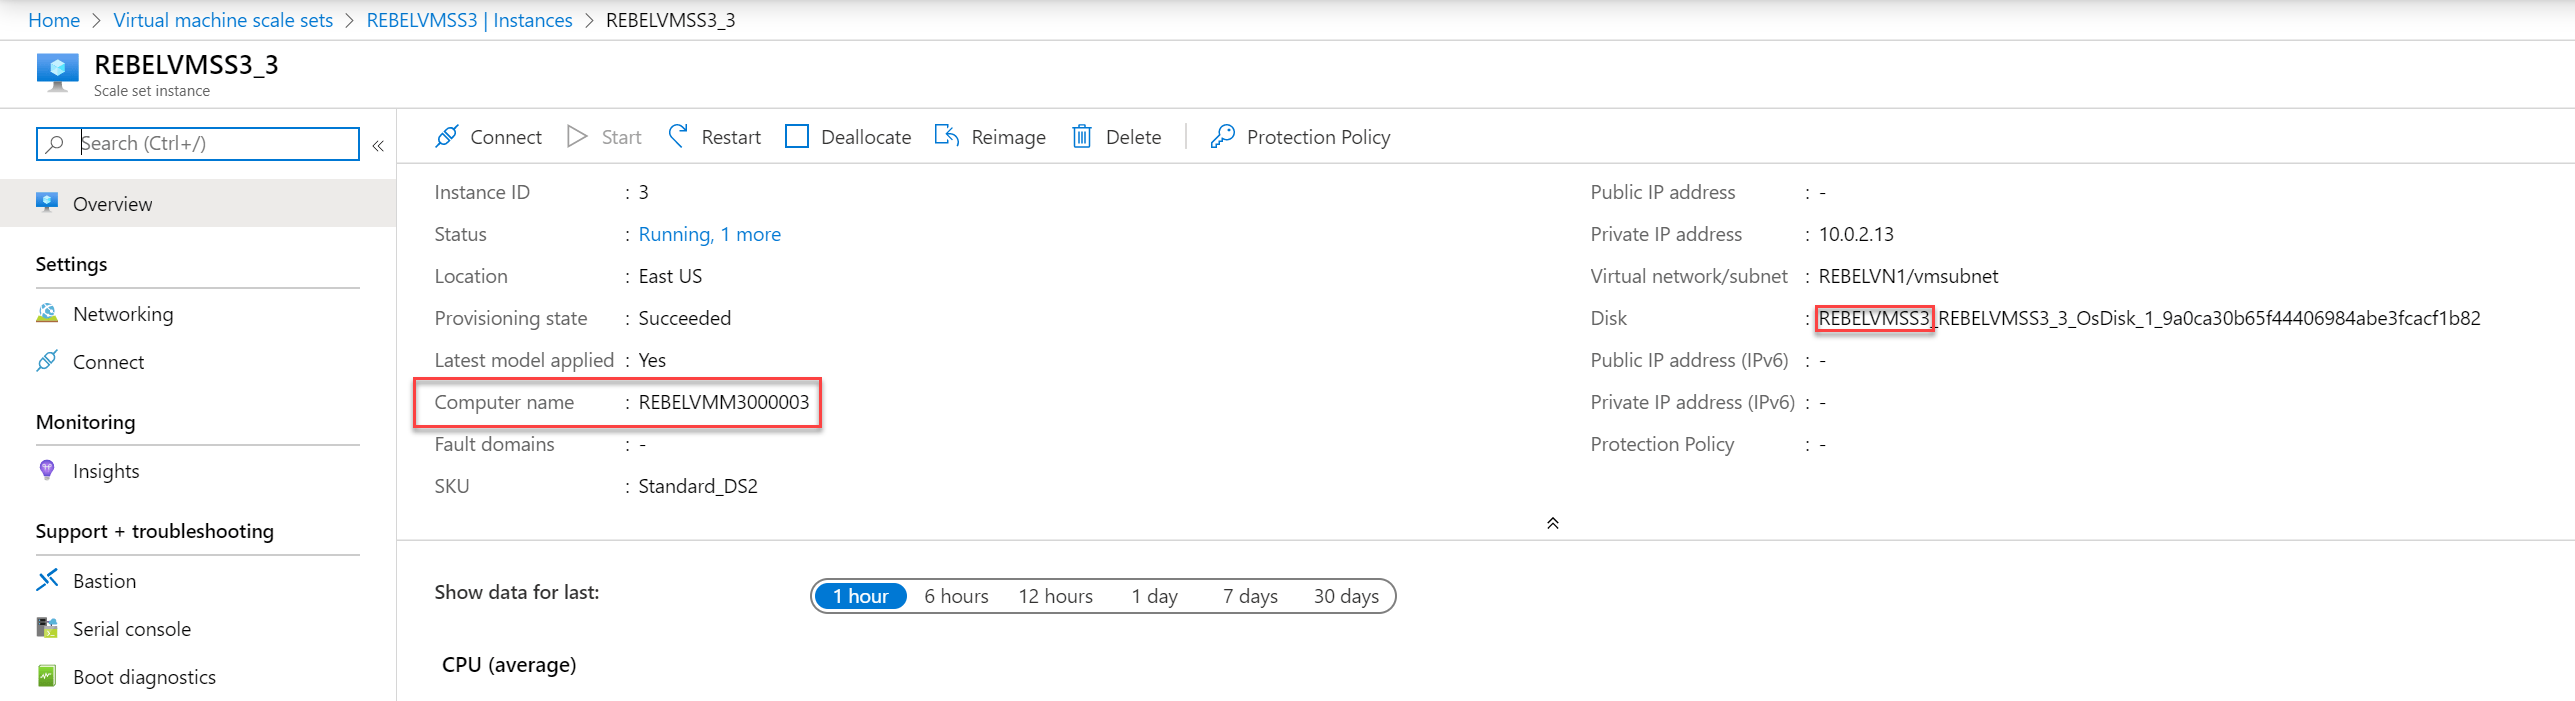Screen dimensions: 2575x701
Task: Click the sidebar Connect plug icon
Action: tap(47, 361)
